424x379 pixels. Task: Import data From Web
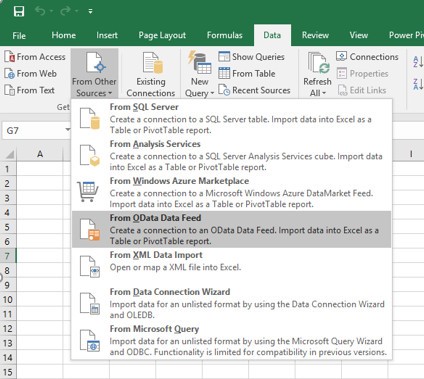tap(30, 74)
